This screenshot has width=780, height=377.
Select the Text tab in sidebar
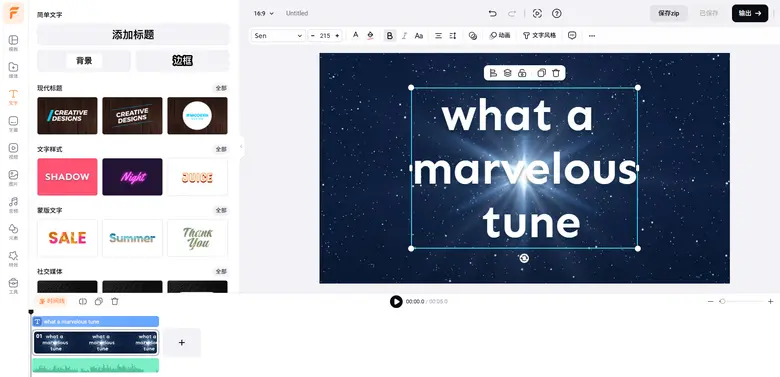coord(13,96)
